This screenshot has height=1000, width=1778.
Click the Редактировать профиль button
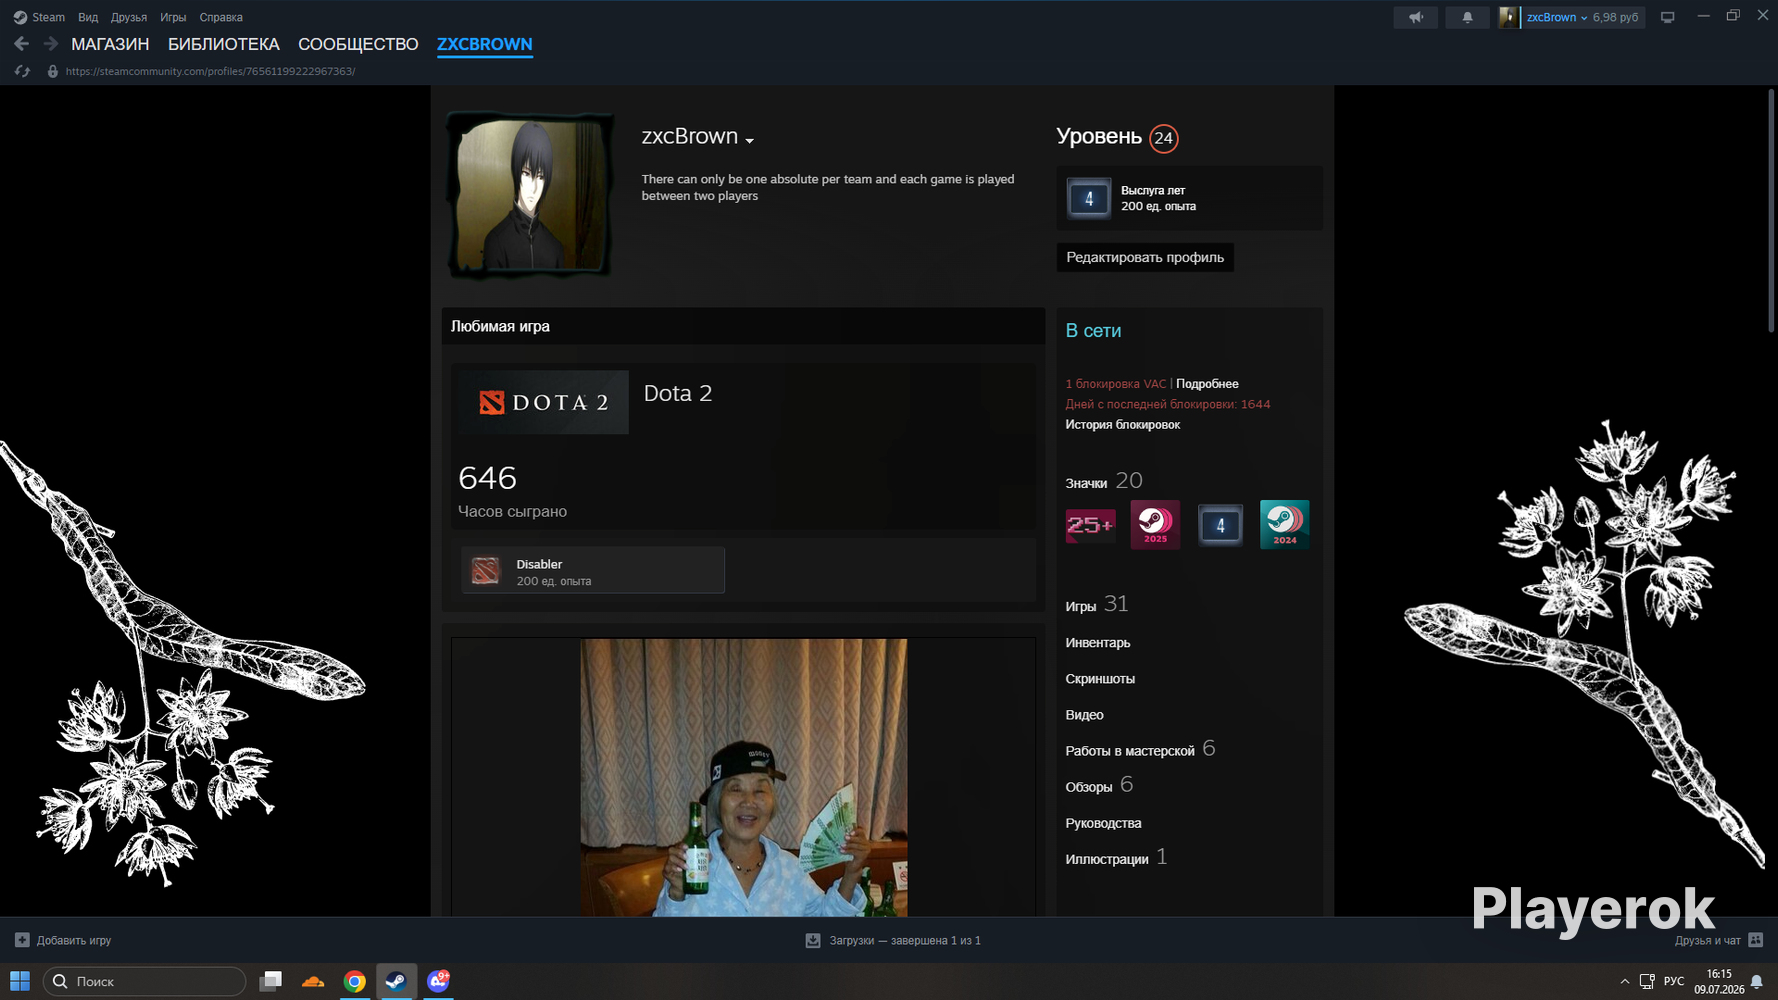click(1145, 257)
